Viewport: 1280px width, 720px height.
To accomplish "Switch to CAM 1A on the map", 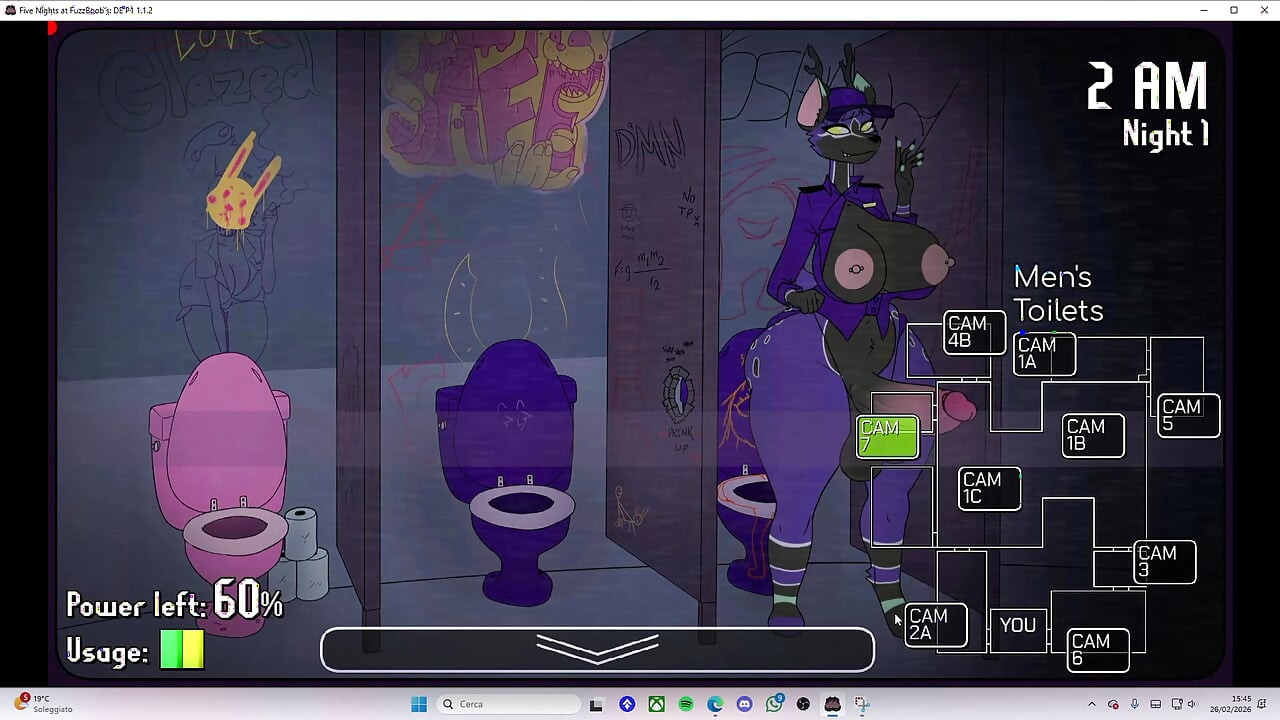I will click(x=1044, y=354).
